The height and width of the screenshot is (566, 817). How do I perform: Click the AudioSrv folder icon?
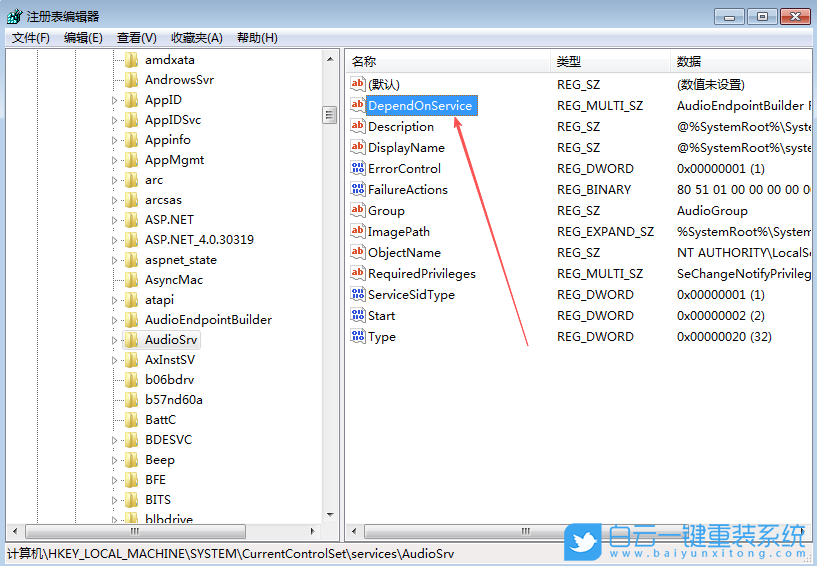(x=131, y=340)
